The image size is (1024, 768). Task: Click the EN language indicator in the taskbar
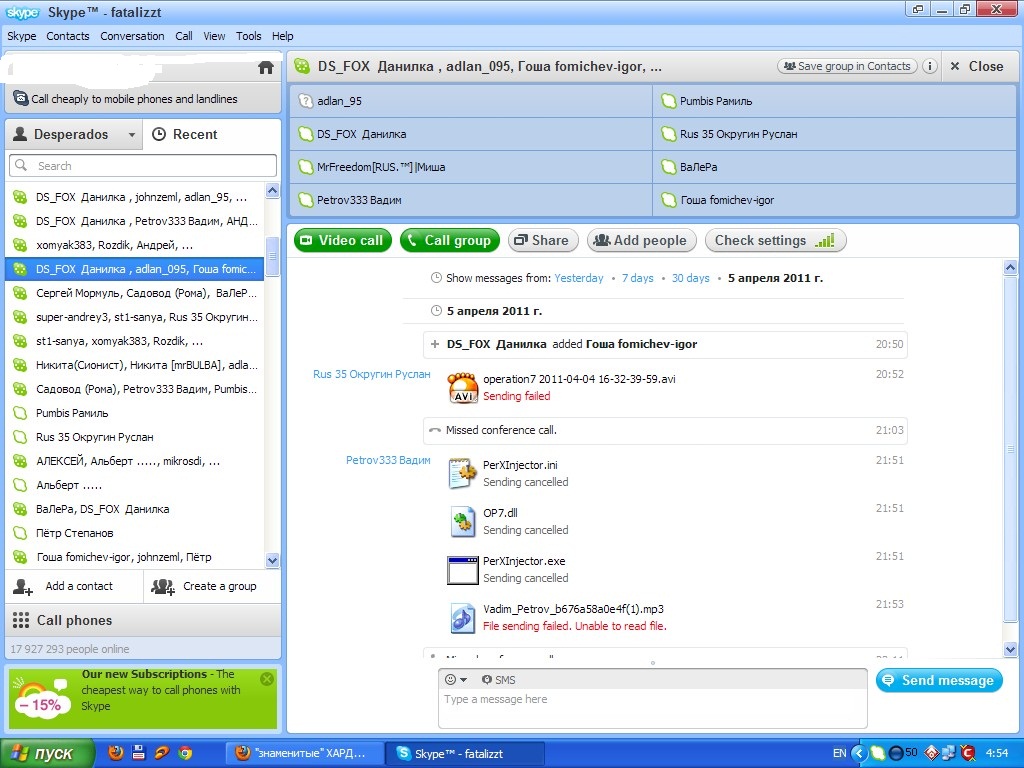coord(840,753)
